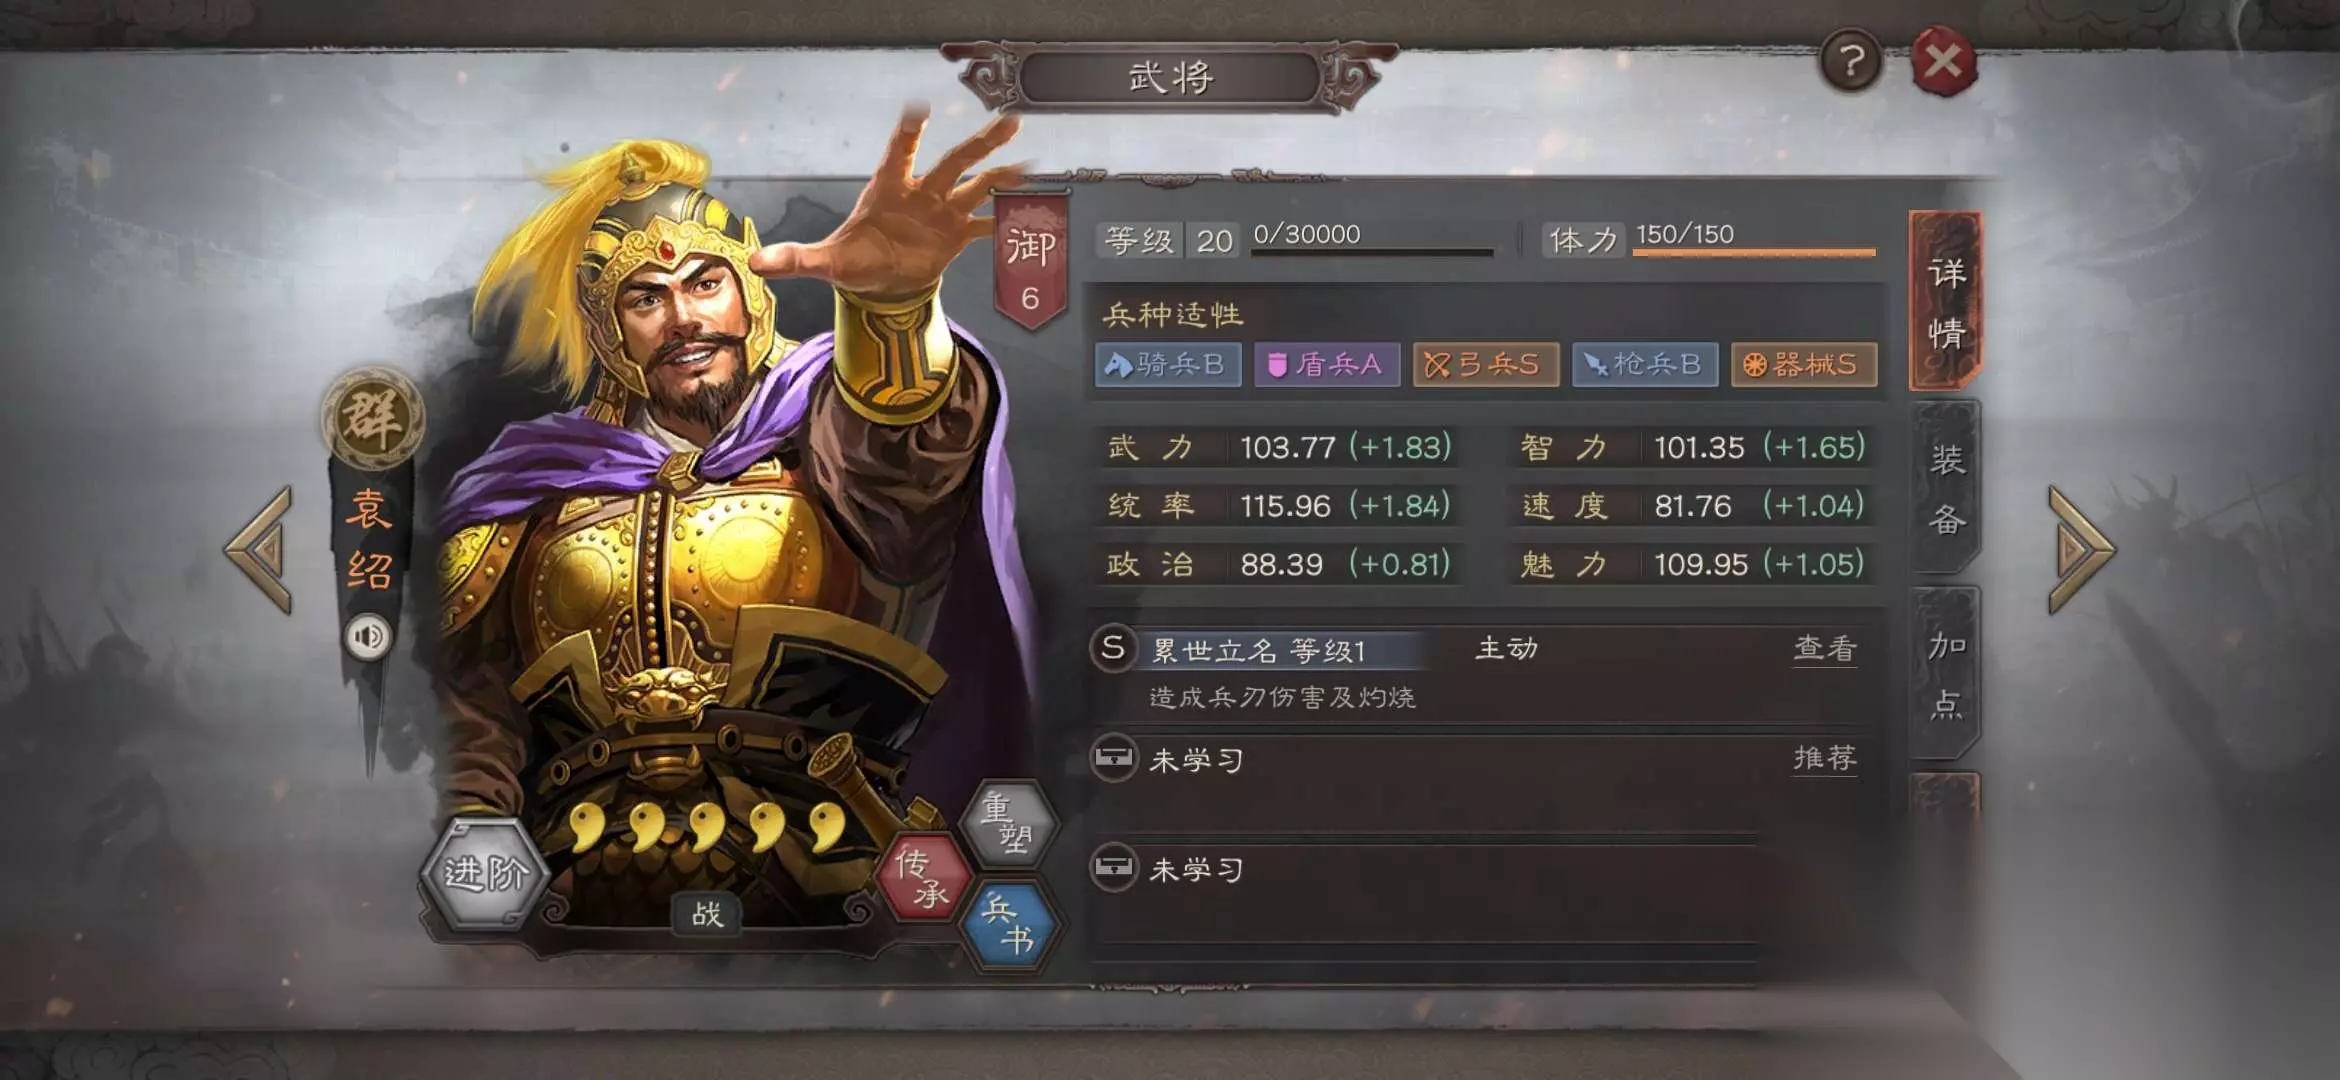The image size is (2340, 1080).
Task: Select the 骑兵B troop aptitude
Action: click(1167, 364)
